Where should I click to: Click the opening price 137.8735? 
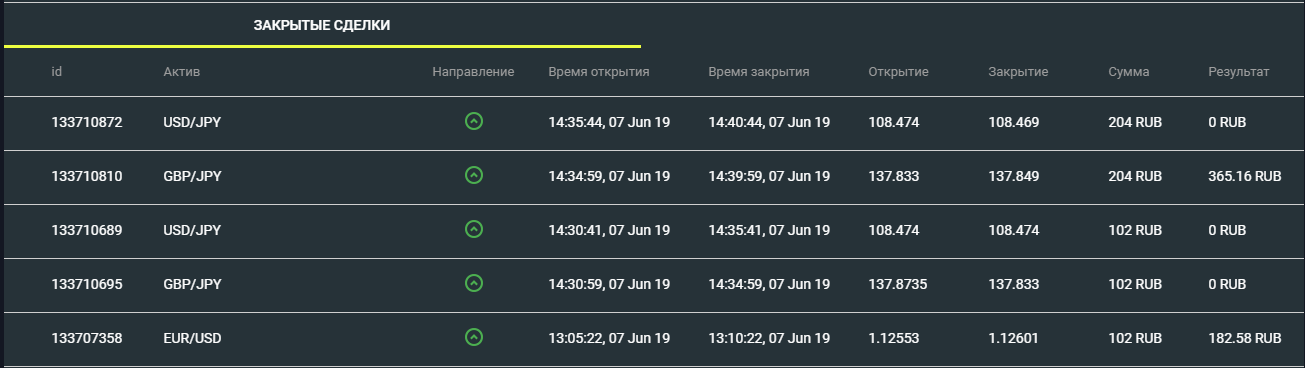(898, 284)
